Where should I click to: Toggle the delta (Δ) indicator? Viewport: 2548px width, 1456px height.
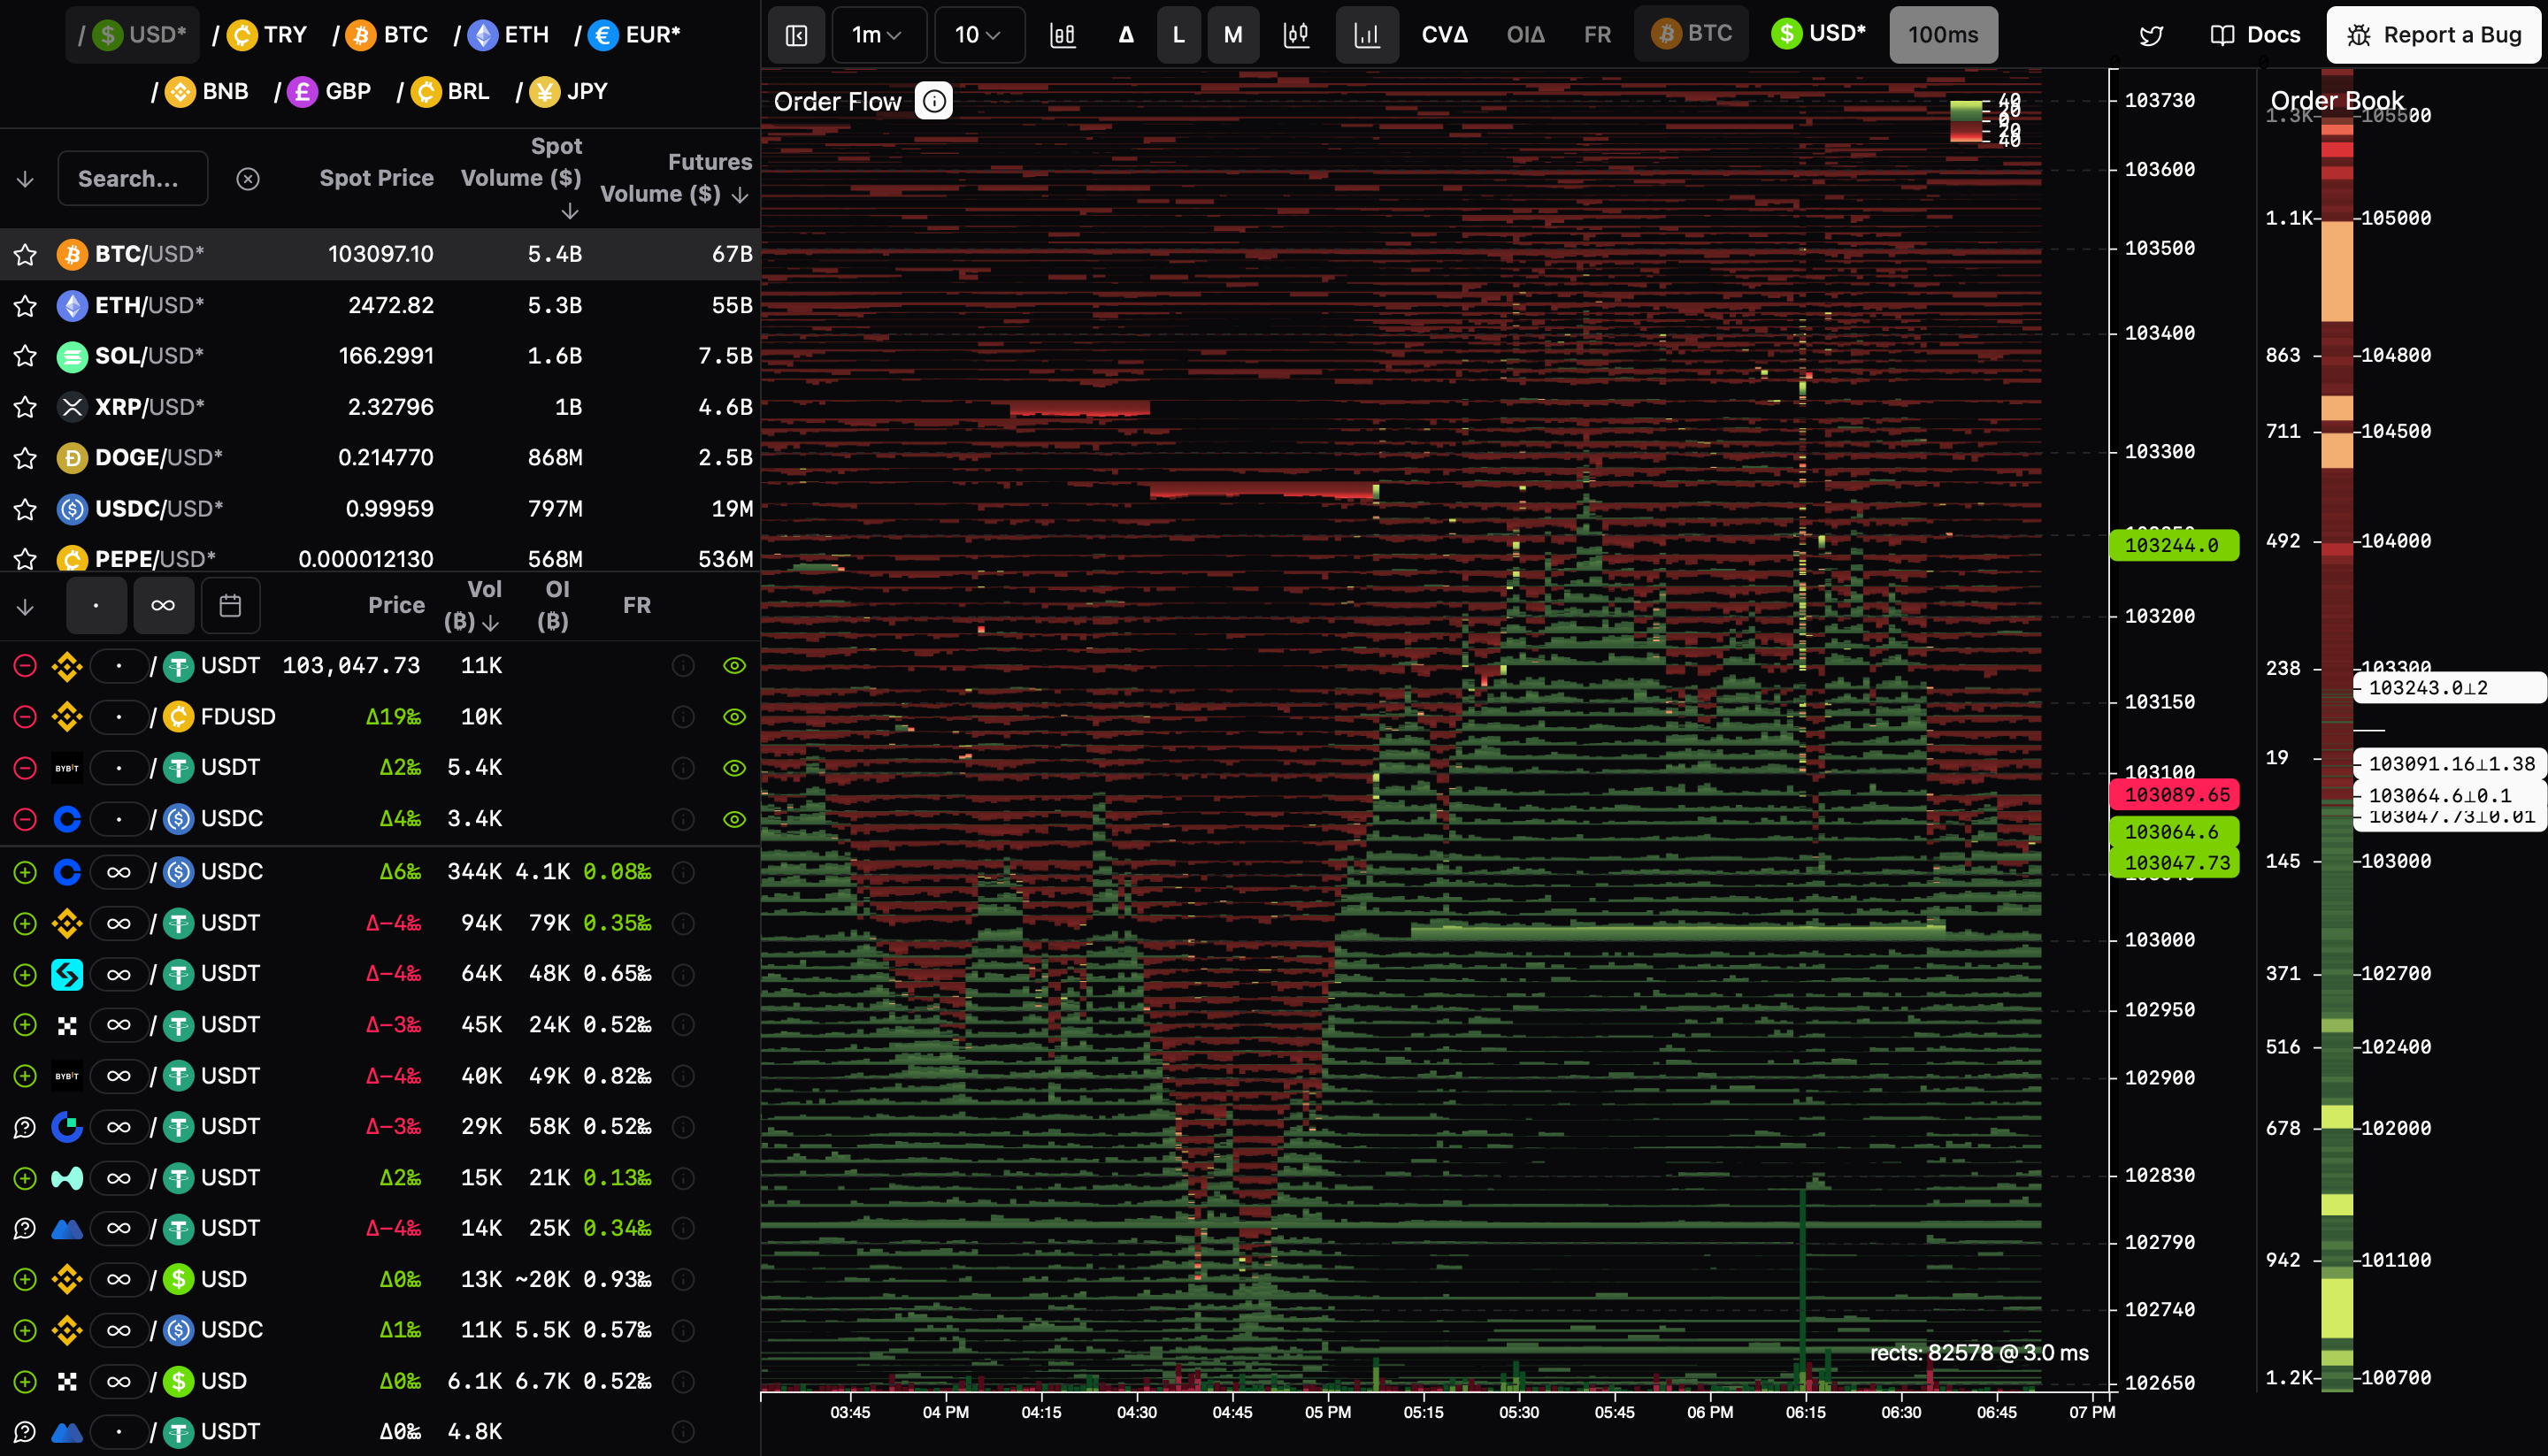click(x=1126, y=35)
